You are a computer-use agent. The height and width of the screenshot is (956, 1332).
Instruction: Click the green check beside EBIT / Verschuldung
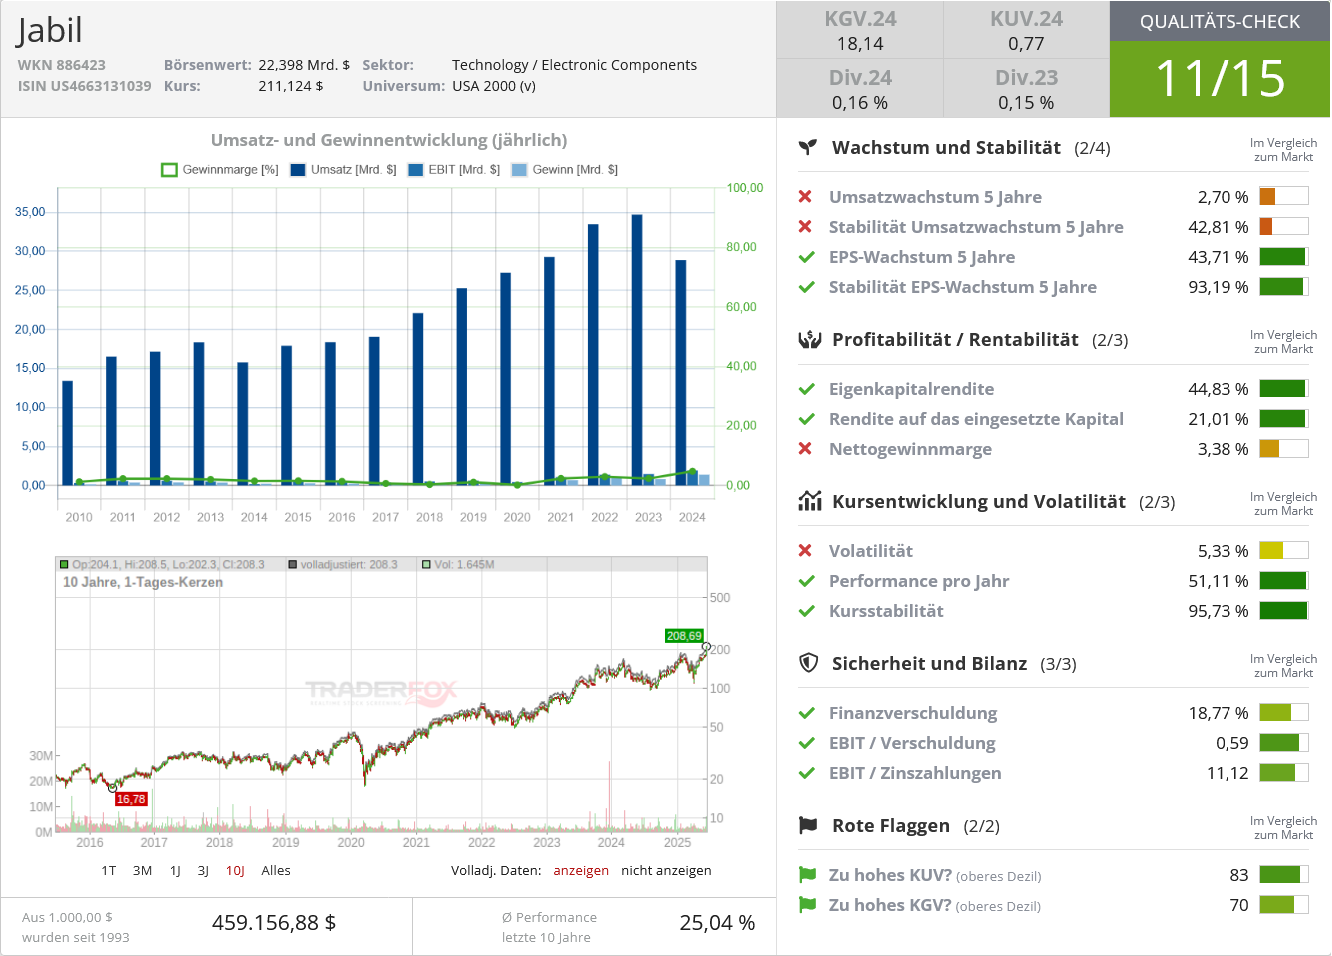point(806,743)
